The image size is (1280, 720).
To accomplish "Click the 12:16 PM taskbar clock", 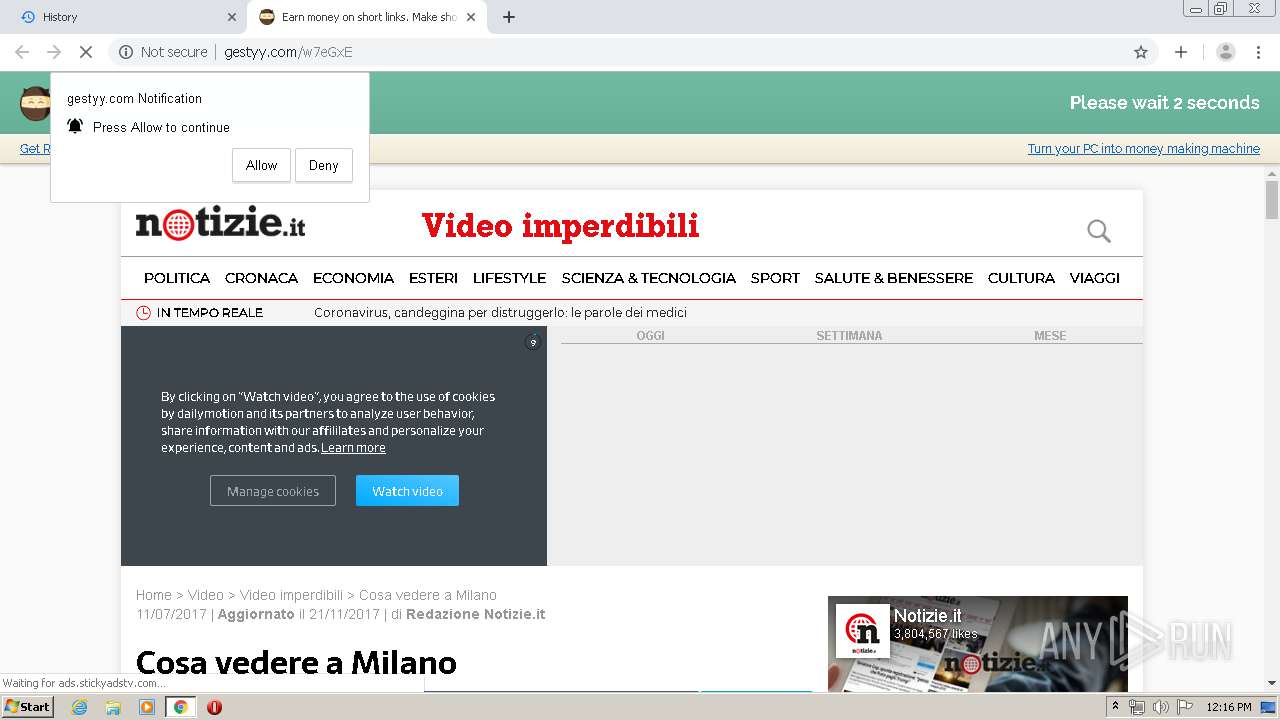I will [1229, 707].
